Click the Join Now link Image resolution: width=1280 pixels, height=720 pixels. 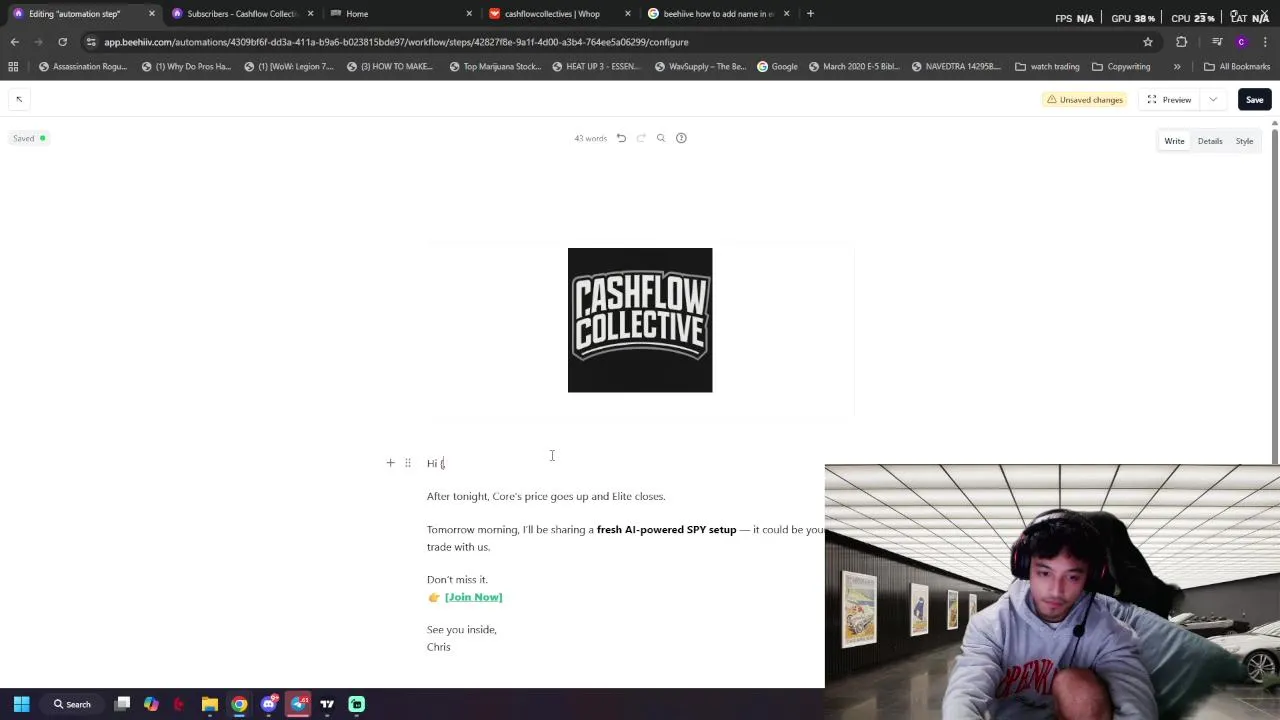click(x=473, y=597)
